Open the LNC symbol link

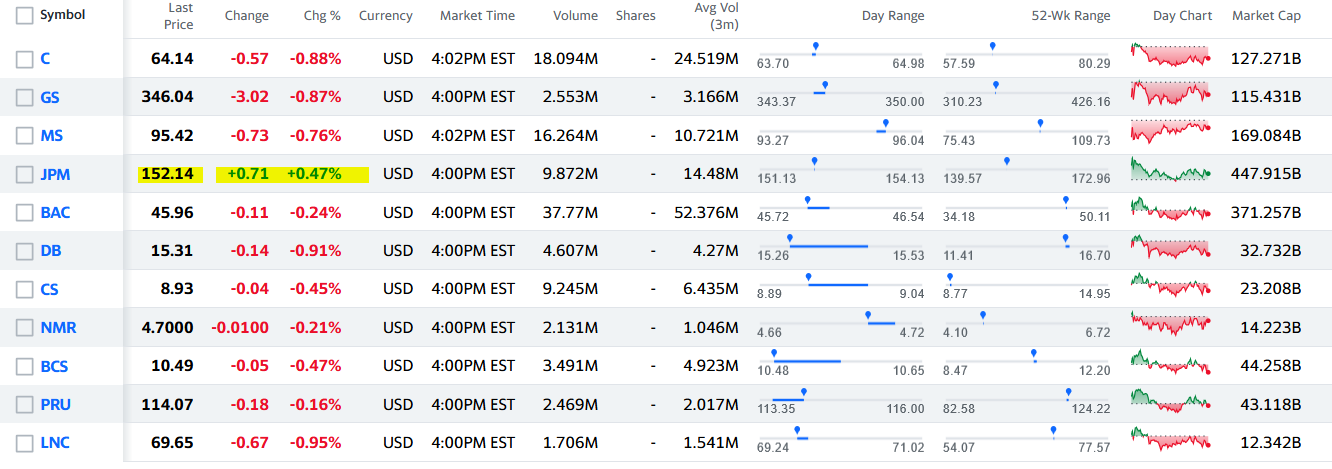[x=55, y=443]
